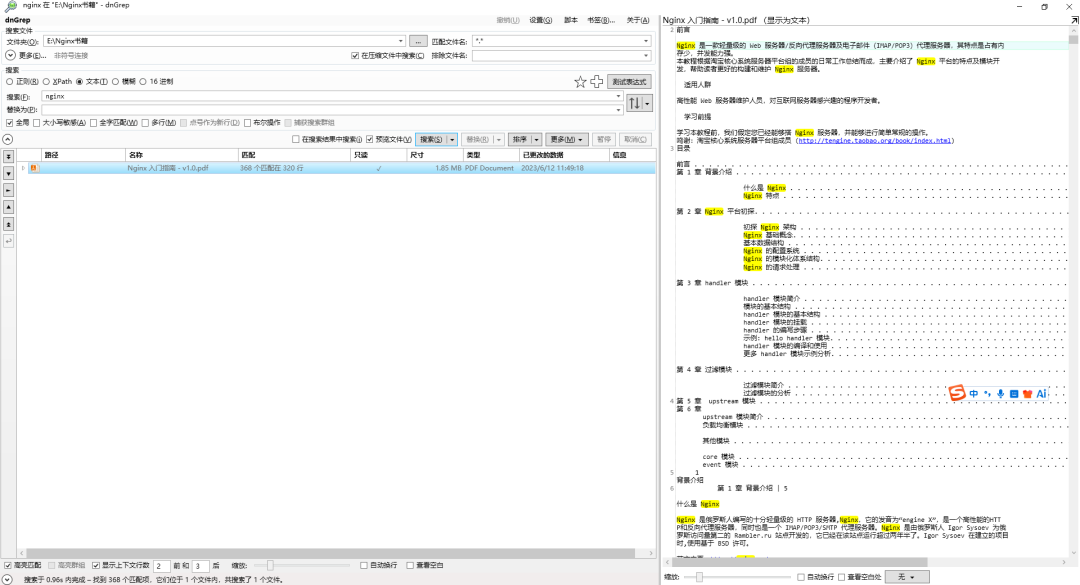The image size is (1080, 585).
Task: Toggle the 大小写敏感 case-sensitive checkbox
Action: click(x=37, y=123)
